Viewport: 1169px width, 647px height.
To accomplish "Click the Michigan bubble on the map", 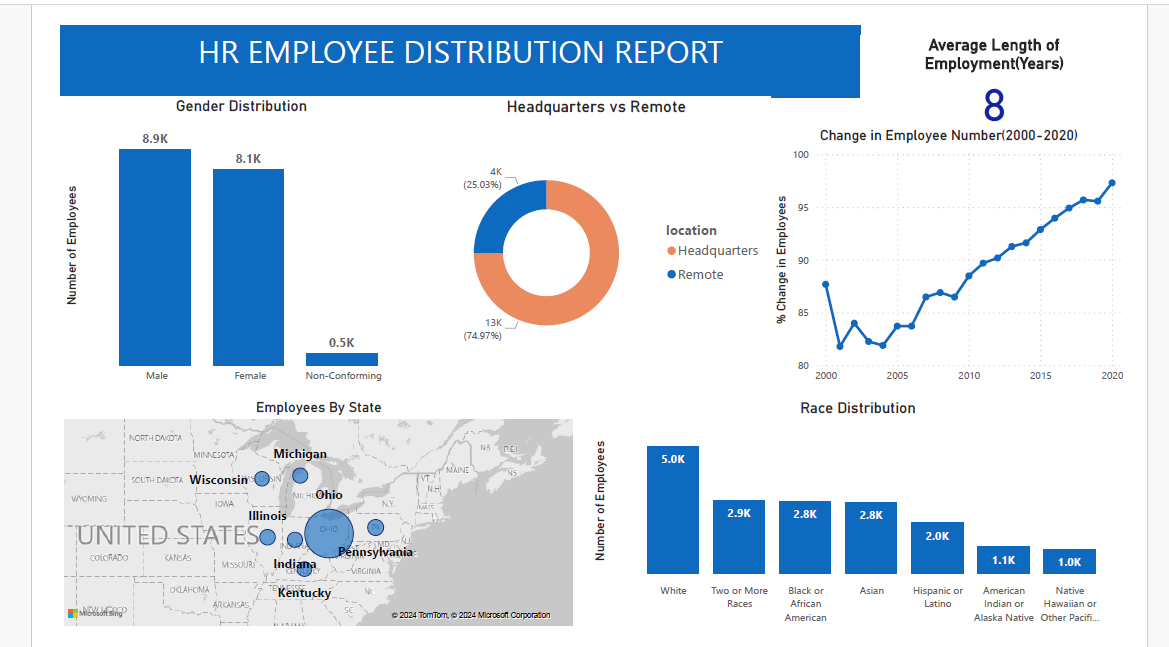I will (x=300, y=475).
